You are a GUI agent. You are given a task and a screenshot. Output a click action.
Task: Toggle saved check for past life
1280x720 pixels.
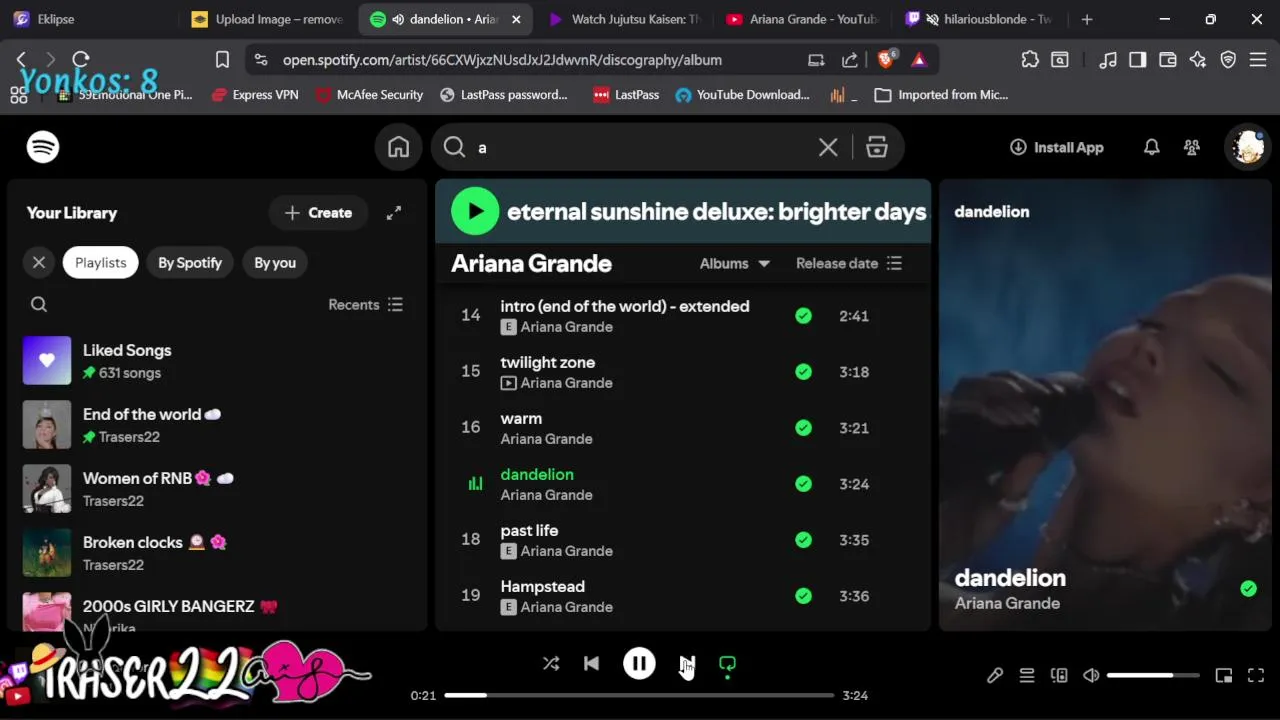click(x=803, y=540)
